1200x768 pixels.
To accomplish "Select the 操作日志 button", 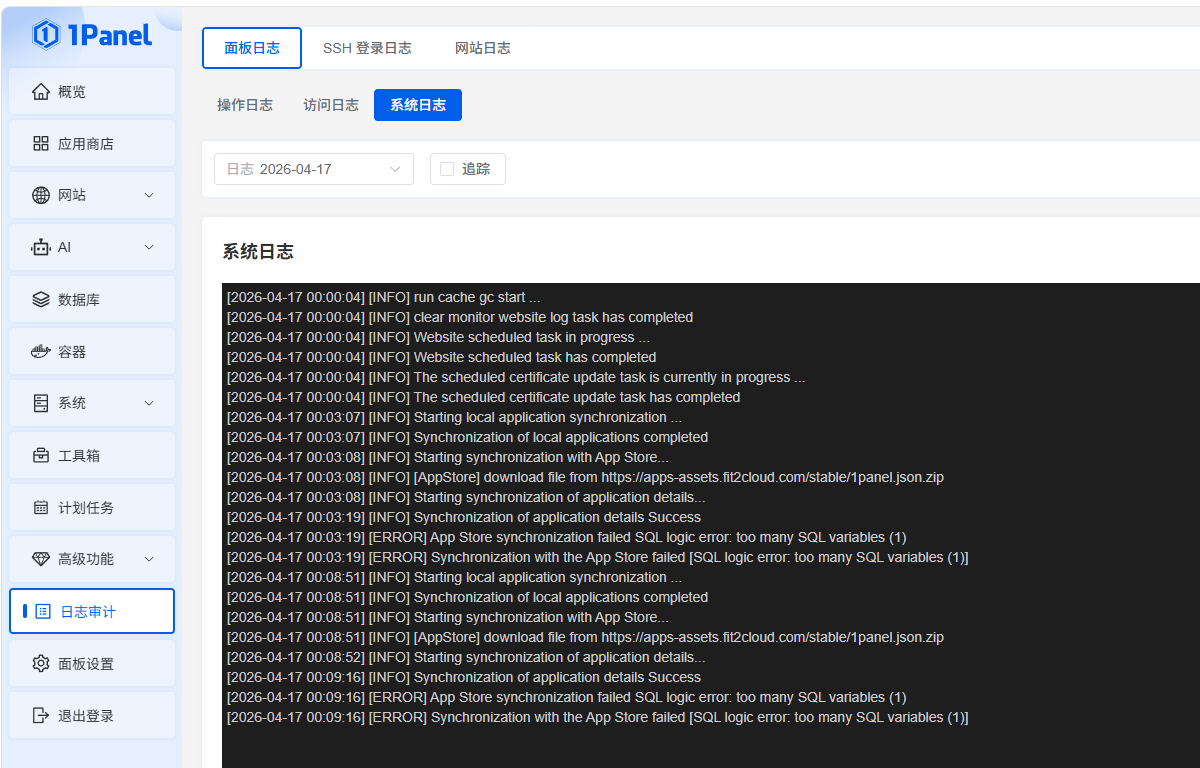I will coord(245,105).
